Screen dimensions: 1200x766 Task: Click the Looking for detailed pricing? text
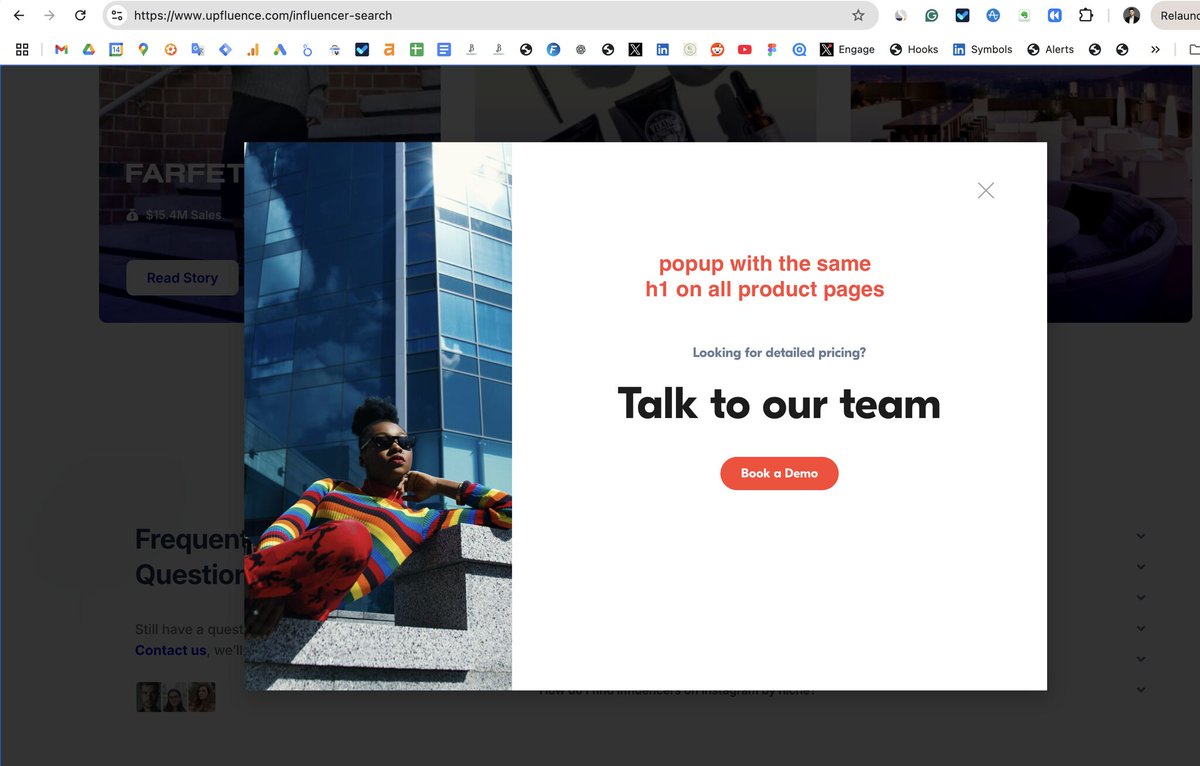(779, 353)
